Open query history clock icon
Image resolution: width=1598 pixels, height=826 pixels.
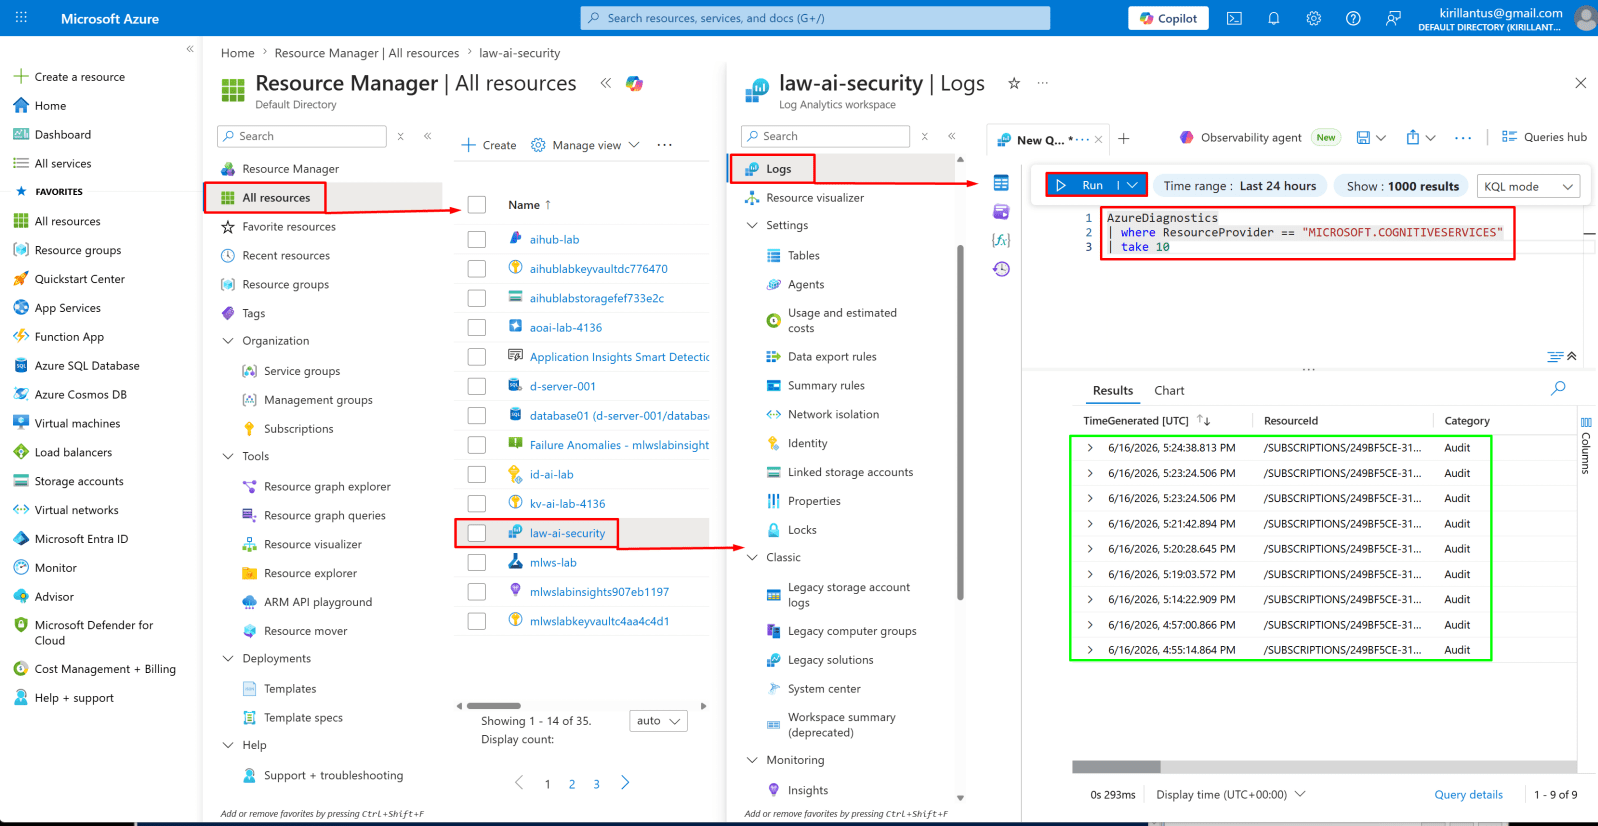[1001, 269]
